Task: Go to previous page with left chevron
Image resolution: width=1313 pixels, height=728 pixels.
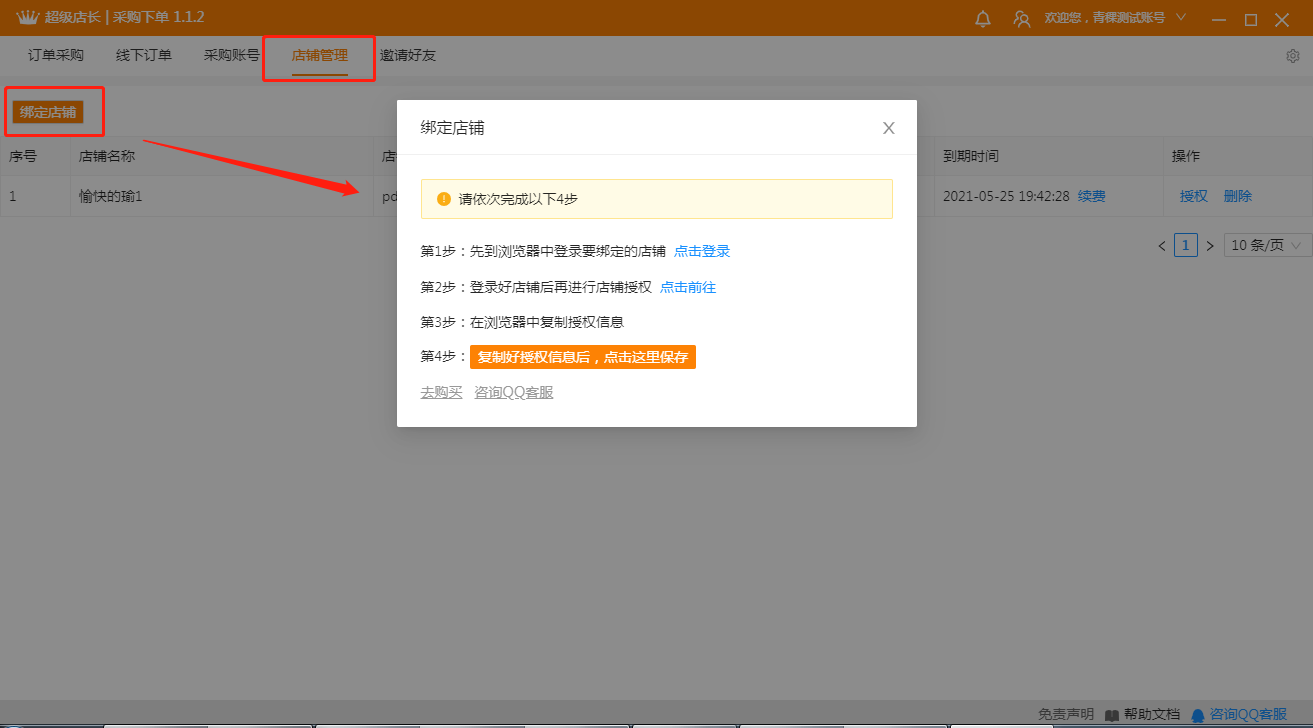Action: tap(1161, 245)
